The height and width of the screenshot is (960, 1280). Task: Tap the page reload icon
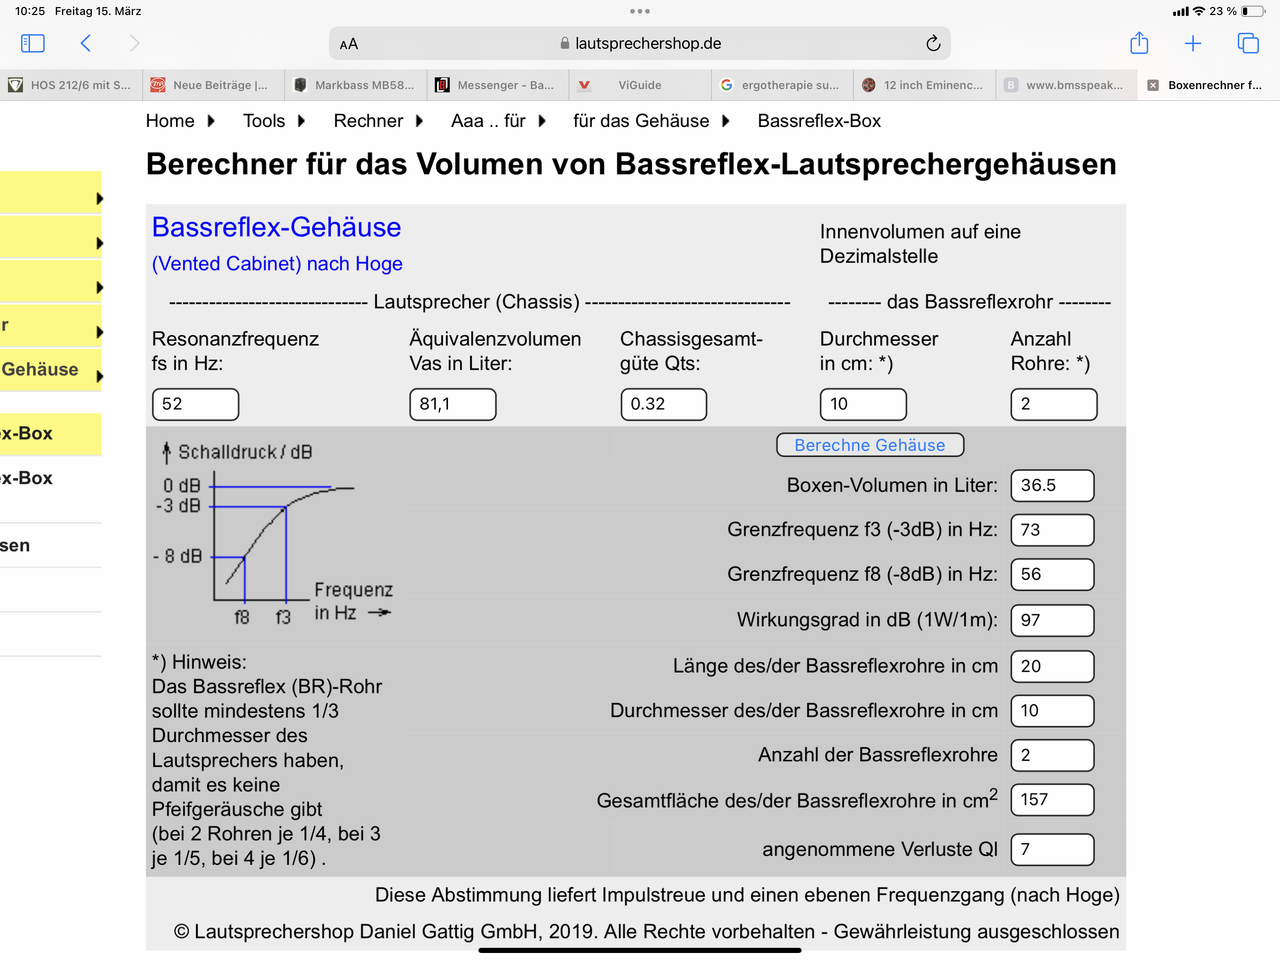(x=933, y=43)
